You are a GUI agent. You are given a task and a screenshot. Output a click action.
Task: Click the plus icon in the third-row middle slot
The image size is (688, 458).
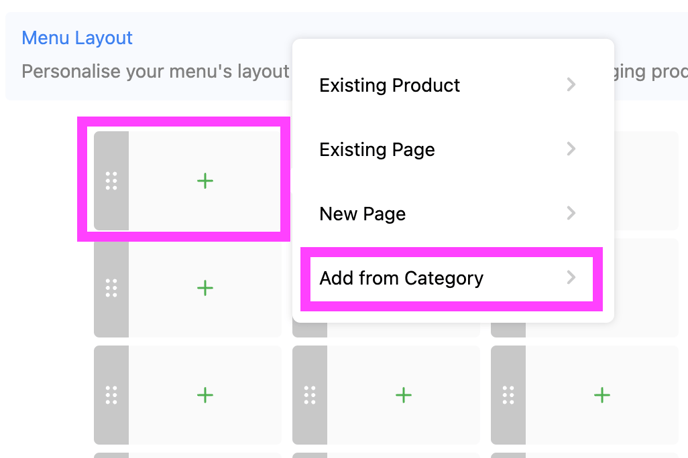[403, 395]
